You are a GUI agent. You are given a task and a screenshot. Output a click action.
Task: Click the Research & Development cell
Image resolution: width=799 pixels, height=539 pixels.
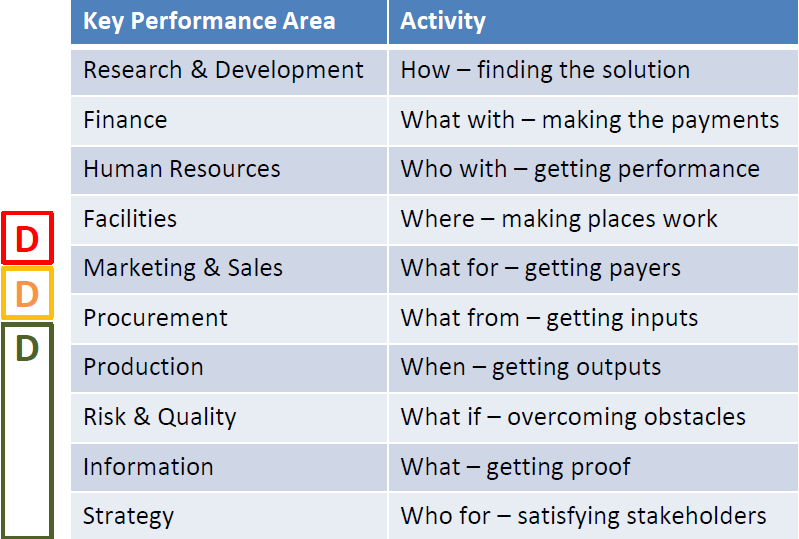(229, 72)
